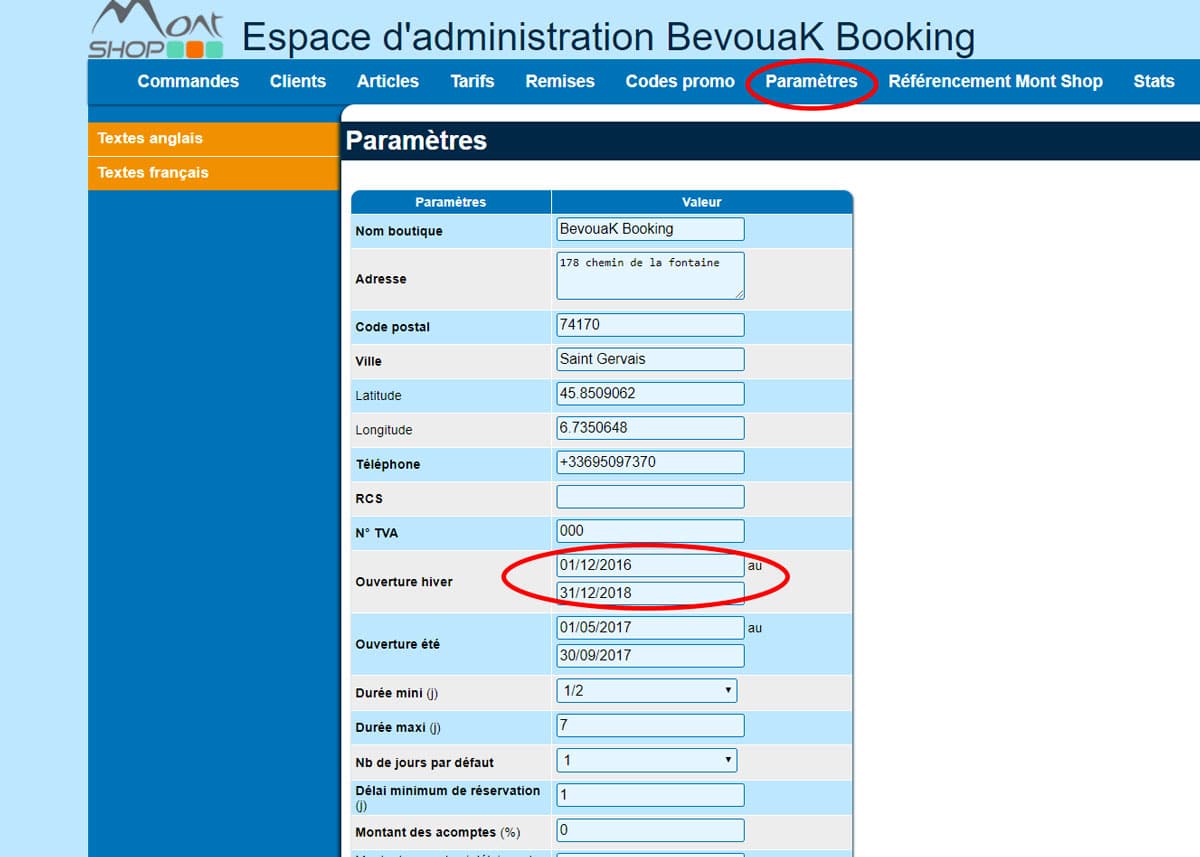The image size is (1200, 857).
Task: Open the Remises section
Action: (560, 81)
